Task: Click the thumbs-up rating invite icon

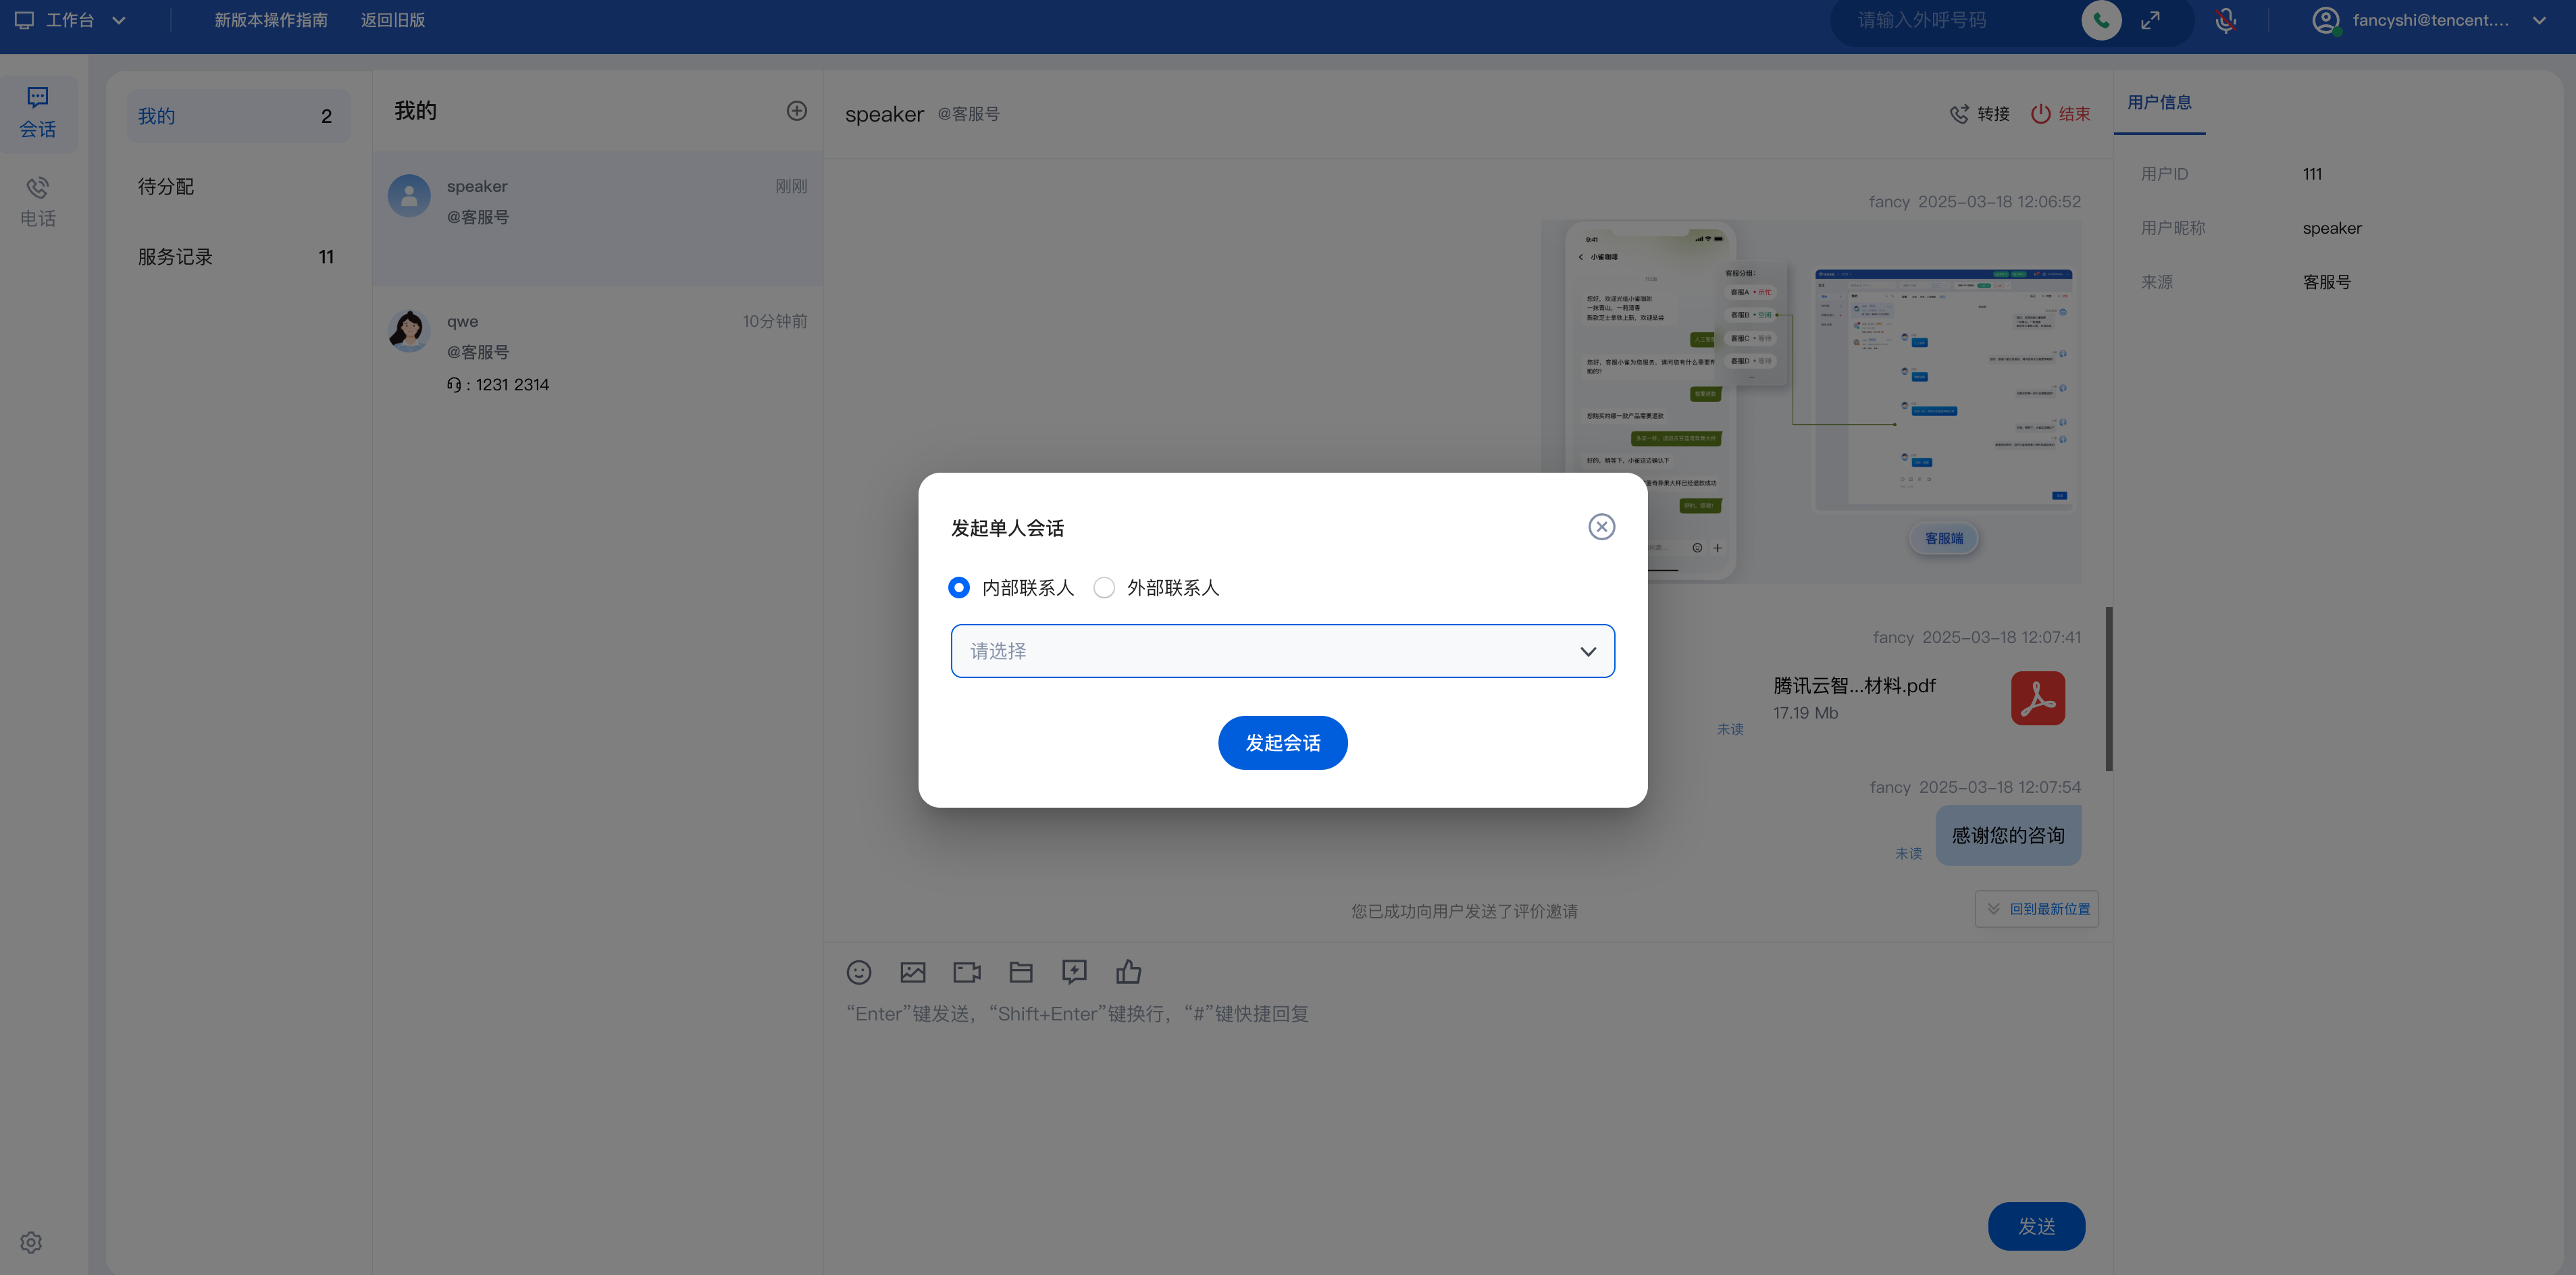Action: pyautogui.click(x=1128, y=972)
